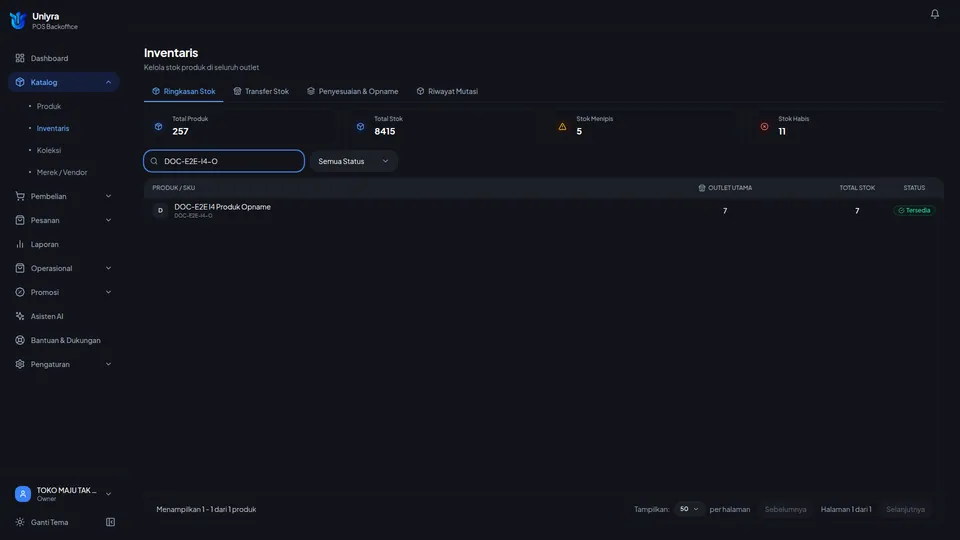Click the Katalog box icon
The image size is (960, 540).
(x=20, y=82)
